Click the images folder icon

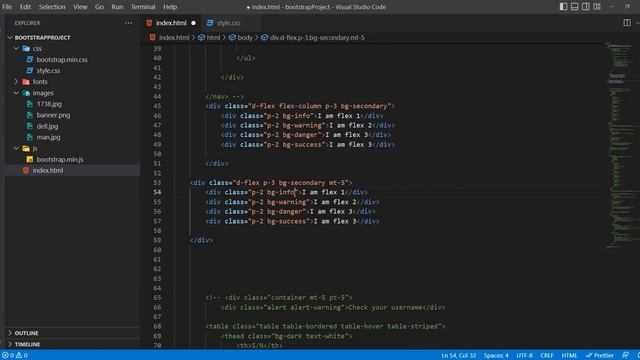tap(26, 93)
